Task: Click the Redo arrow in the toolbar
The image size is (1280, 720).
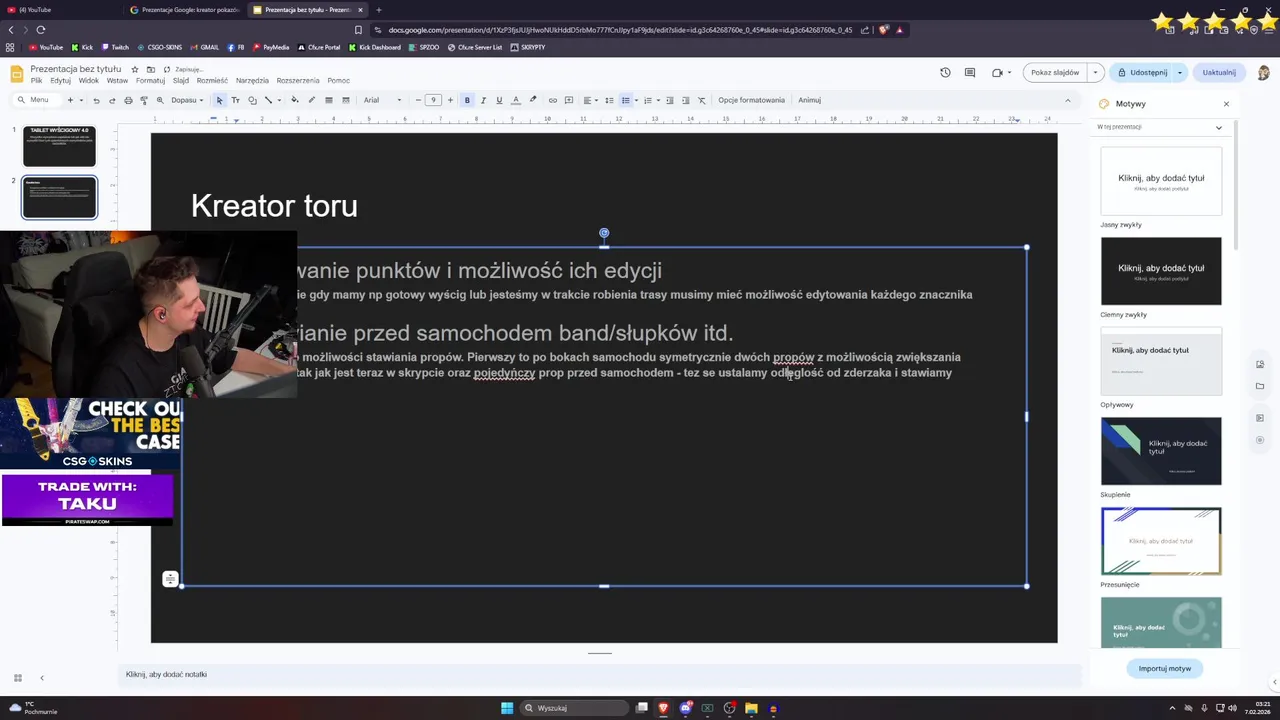Action: coord(111,100)
